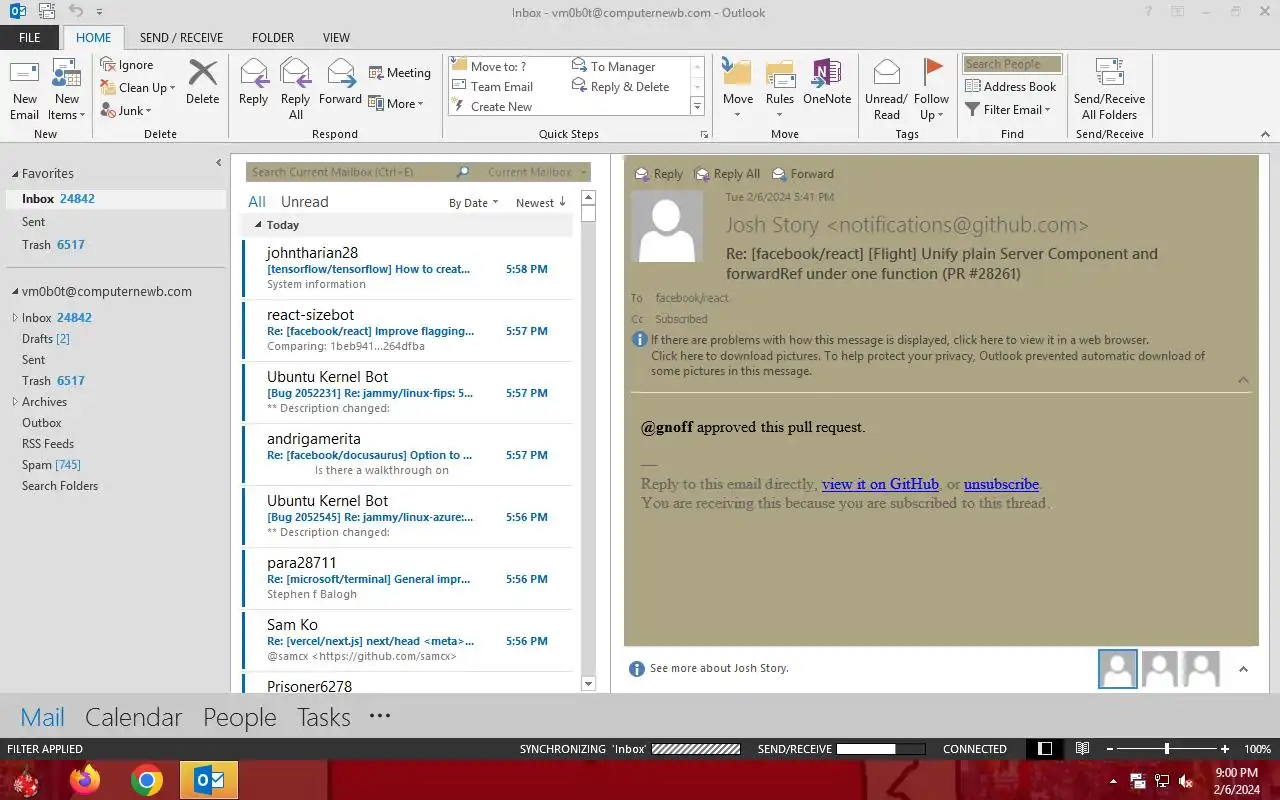Expand the Archives folder
The width and height of the screenshot is (1280, 800).
[x=15, y=402]
